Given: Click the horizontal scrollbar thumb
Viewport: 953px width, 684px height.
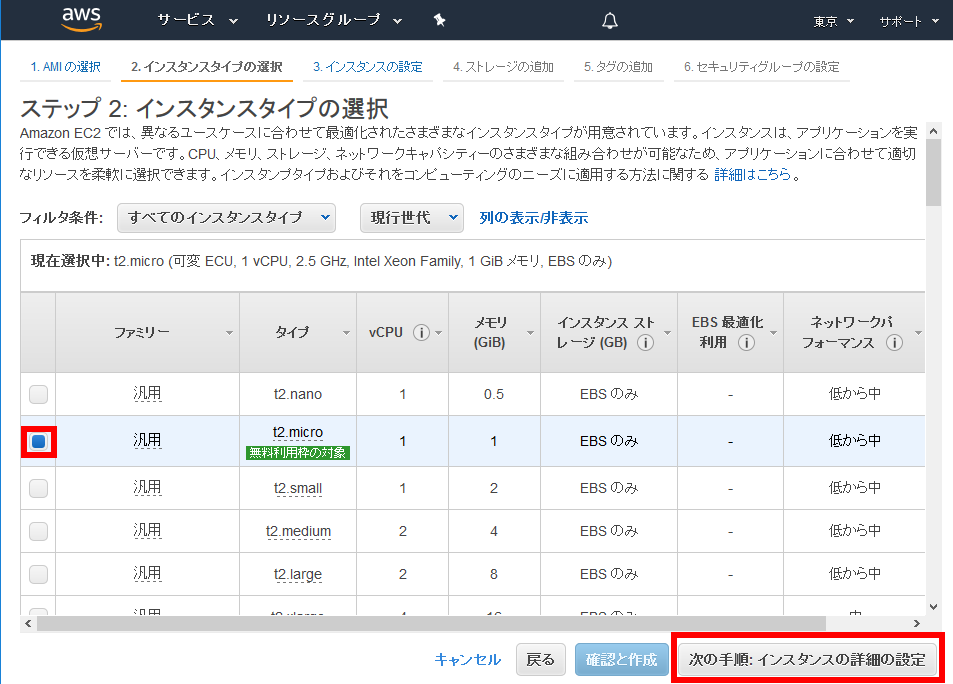Looking at the screenshot, I should pyautogui.click(x=431, y=623).
